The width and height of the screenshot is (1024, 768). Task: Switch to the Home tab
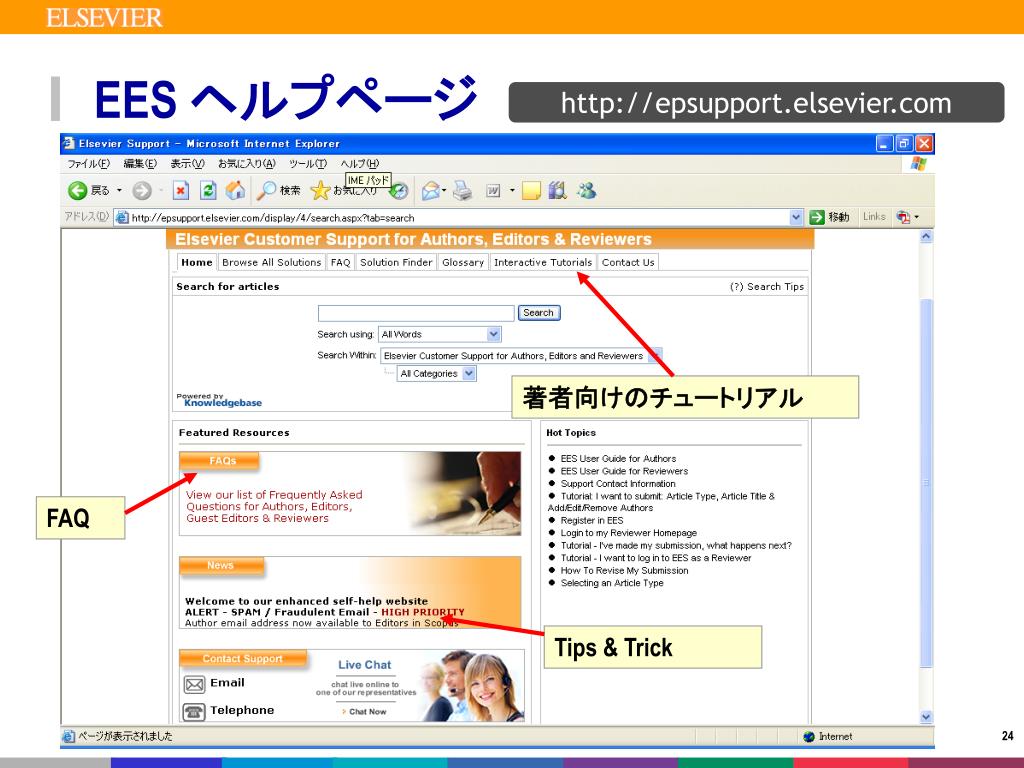(197, 263)
